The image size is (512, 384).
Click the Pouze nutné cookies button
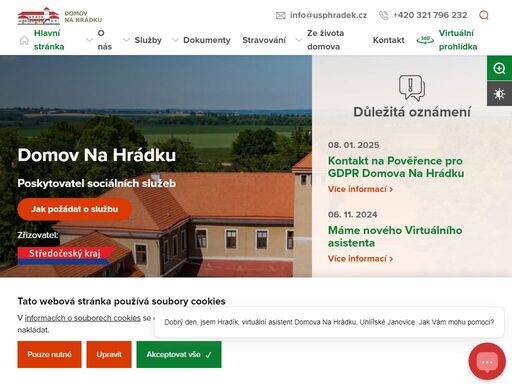click(49, 354)
